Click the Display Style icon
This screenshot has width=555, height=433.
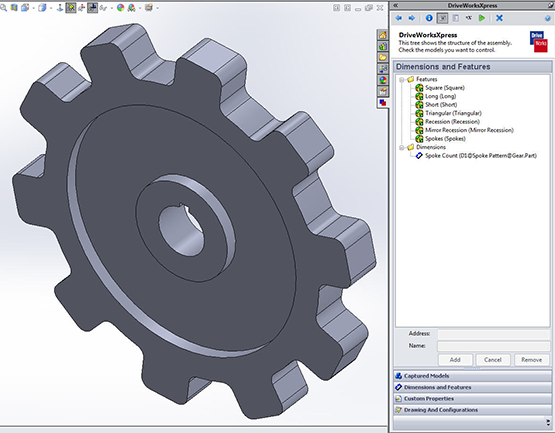tap(42, 7)
